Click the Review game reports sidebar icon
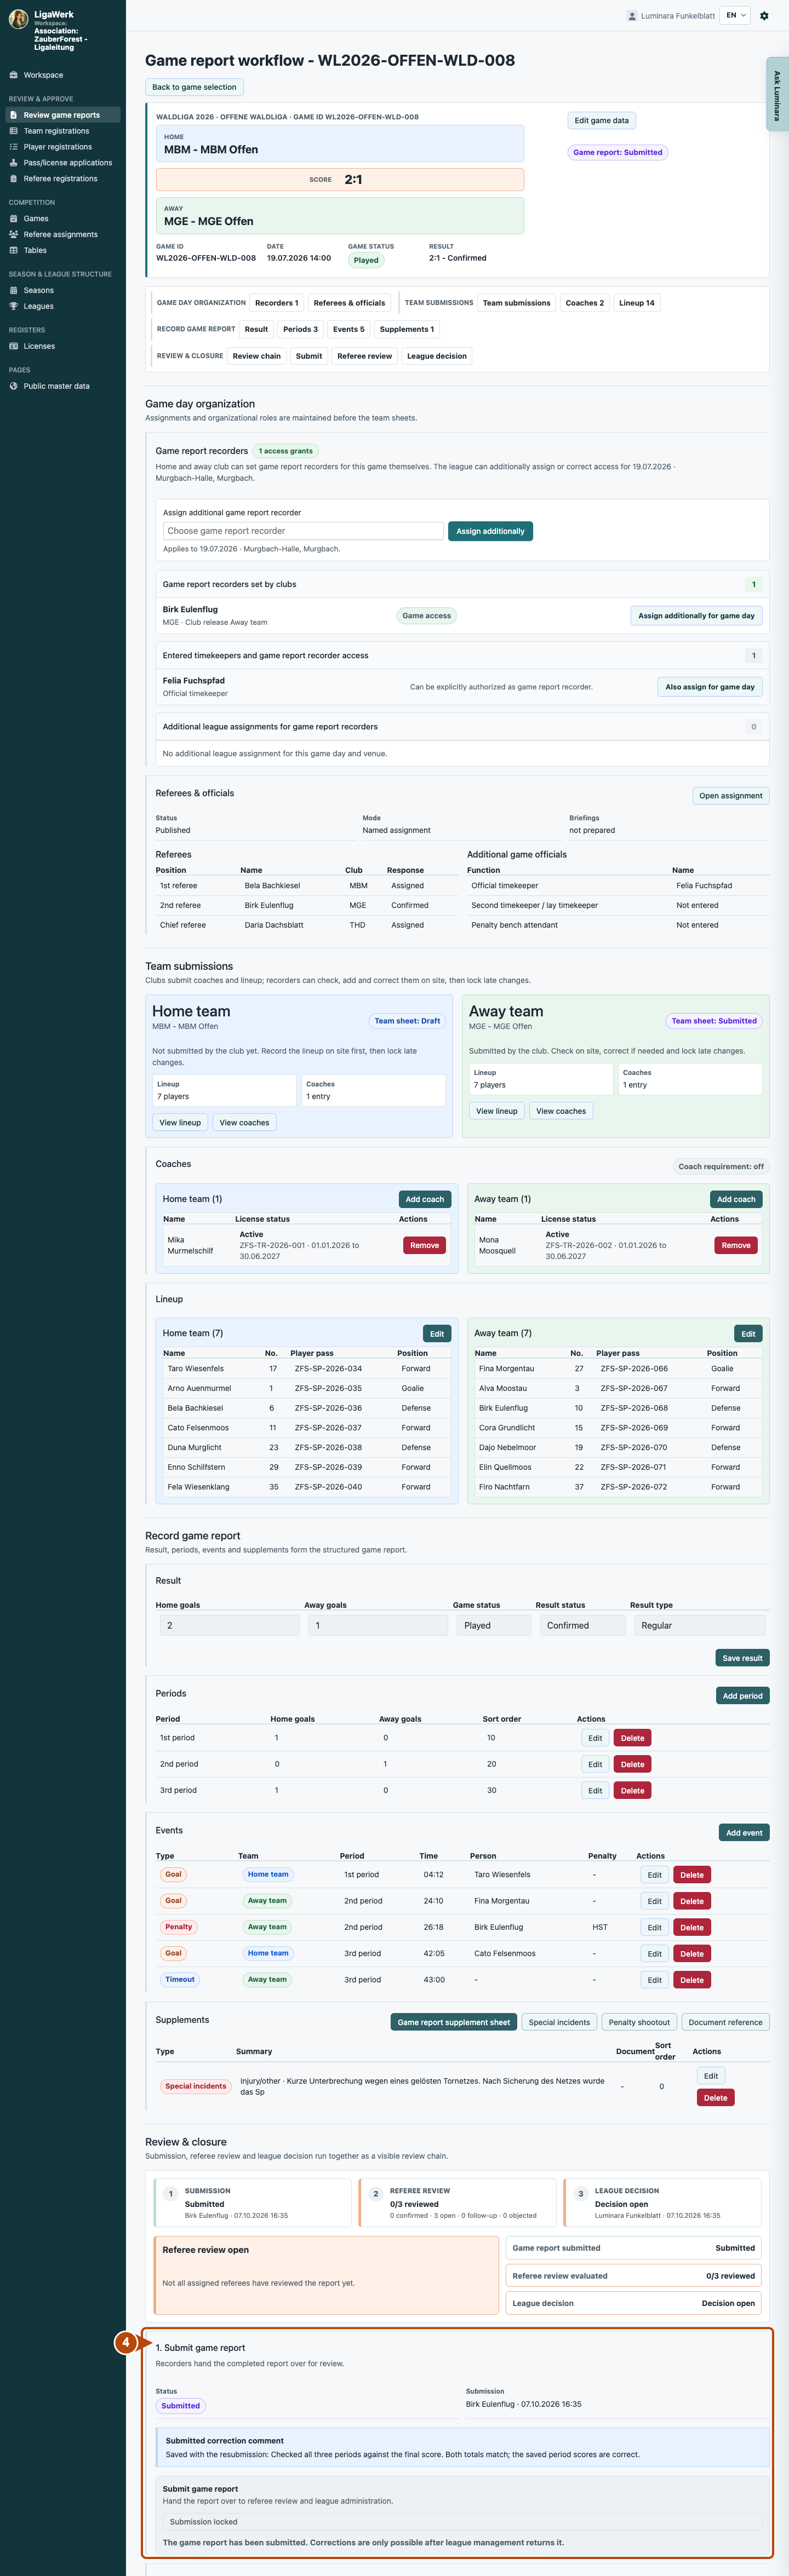The width and height of the screenshot is (789, 2576). pos(14,115)
